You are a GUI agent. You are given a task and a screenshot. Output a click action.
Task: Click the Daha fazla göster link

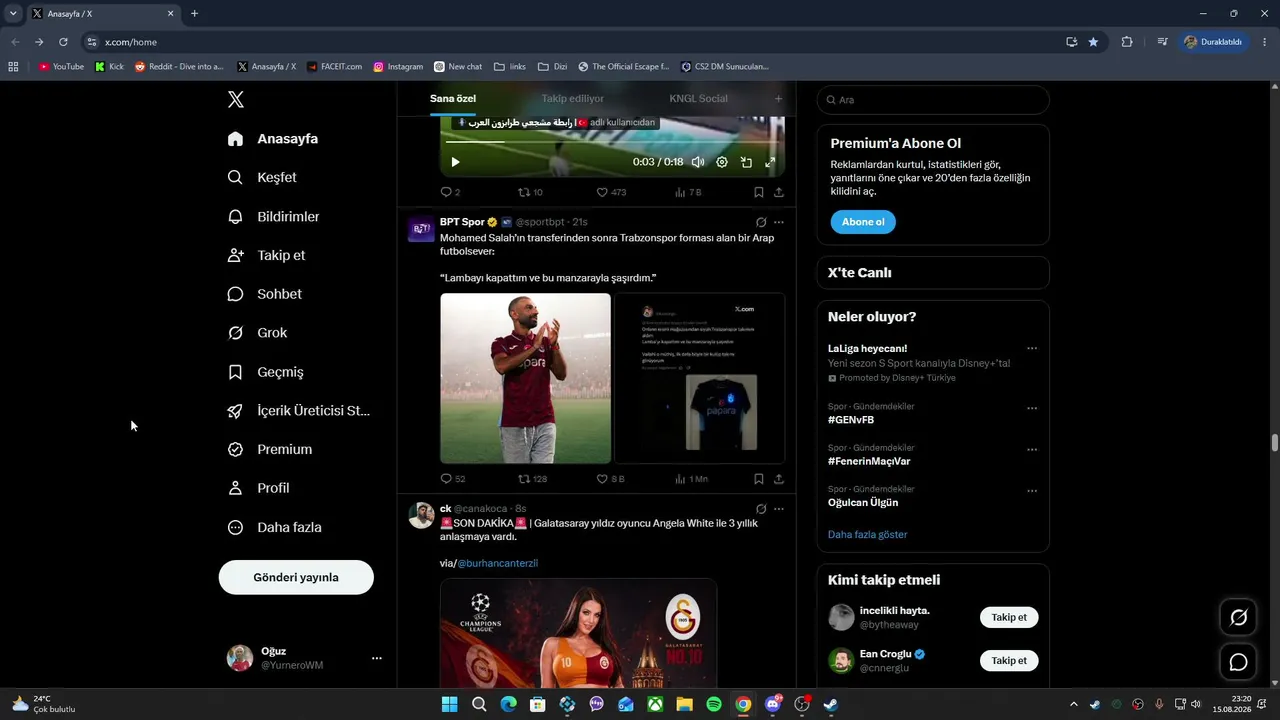868,535
